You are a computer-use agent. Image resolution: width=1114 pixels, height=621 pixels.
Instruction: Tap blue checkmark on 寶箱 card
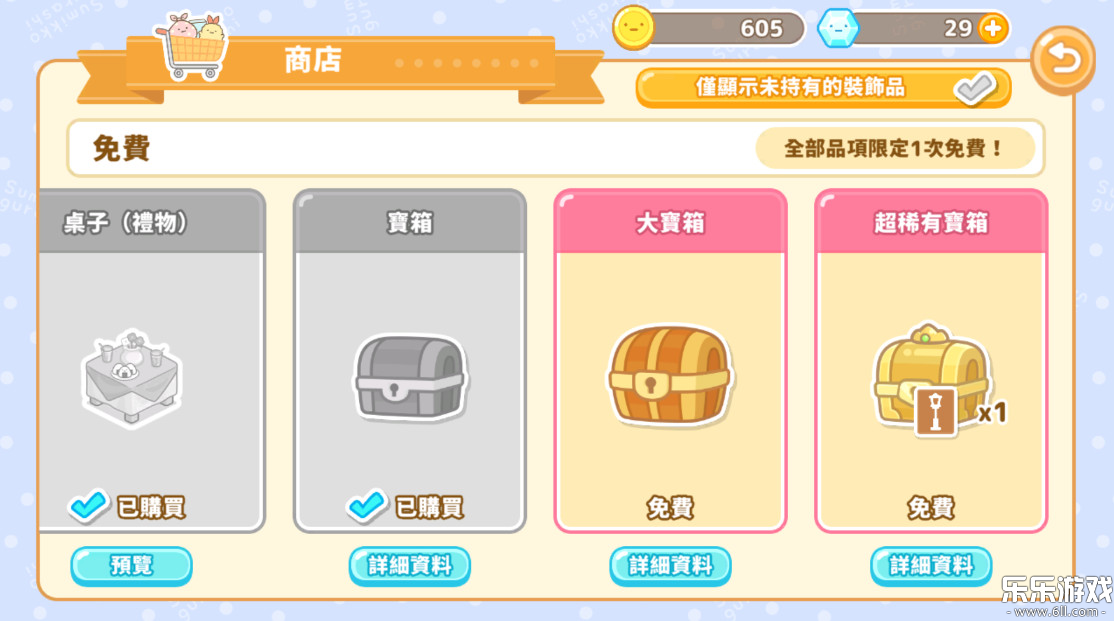tap(367, 505)
